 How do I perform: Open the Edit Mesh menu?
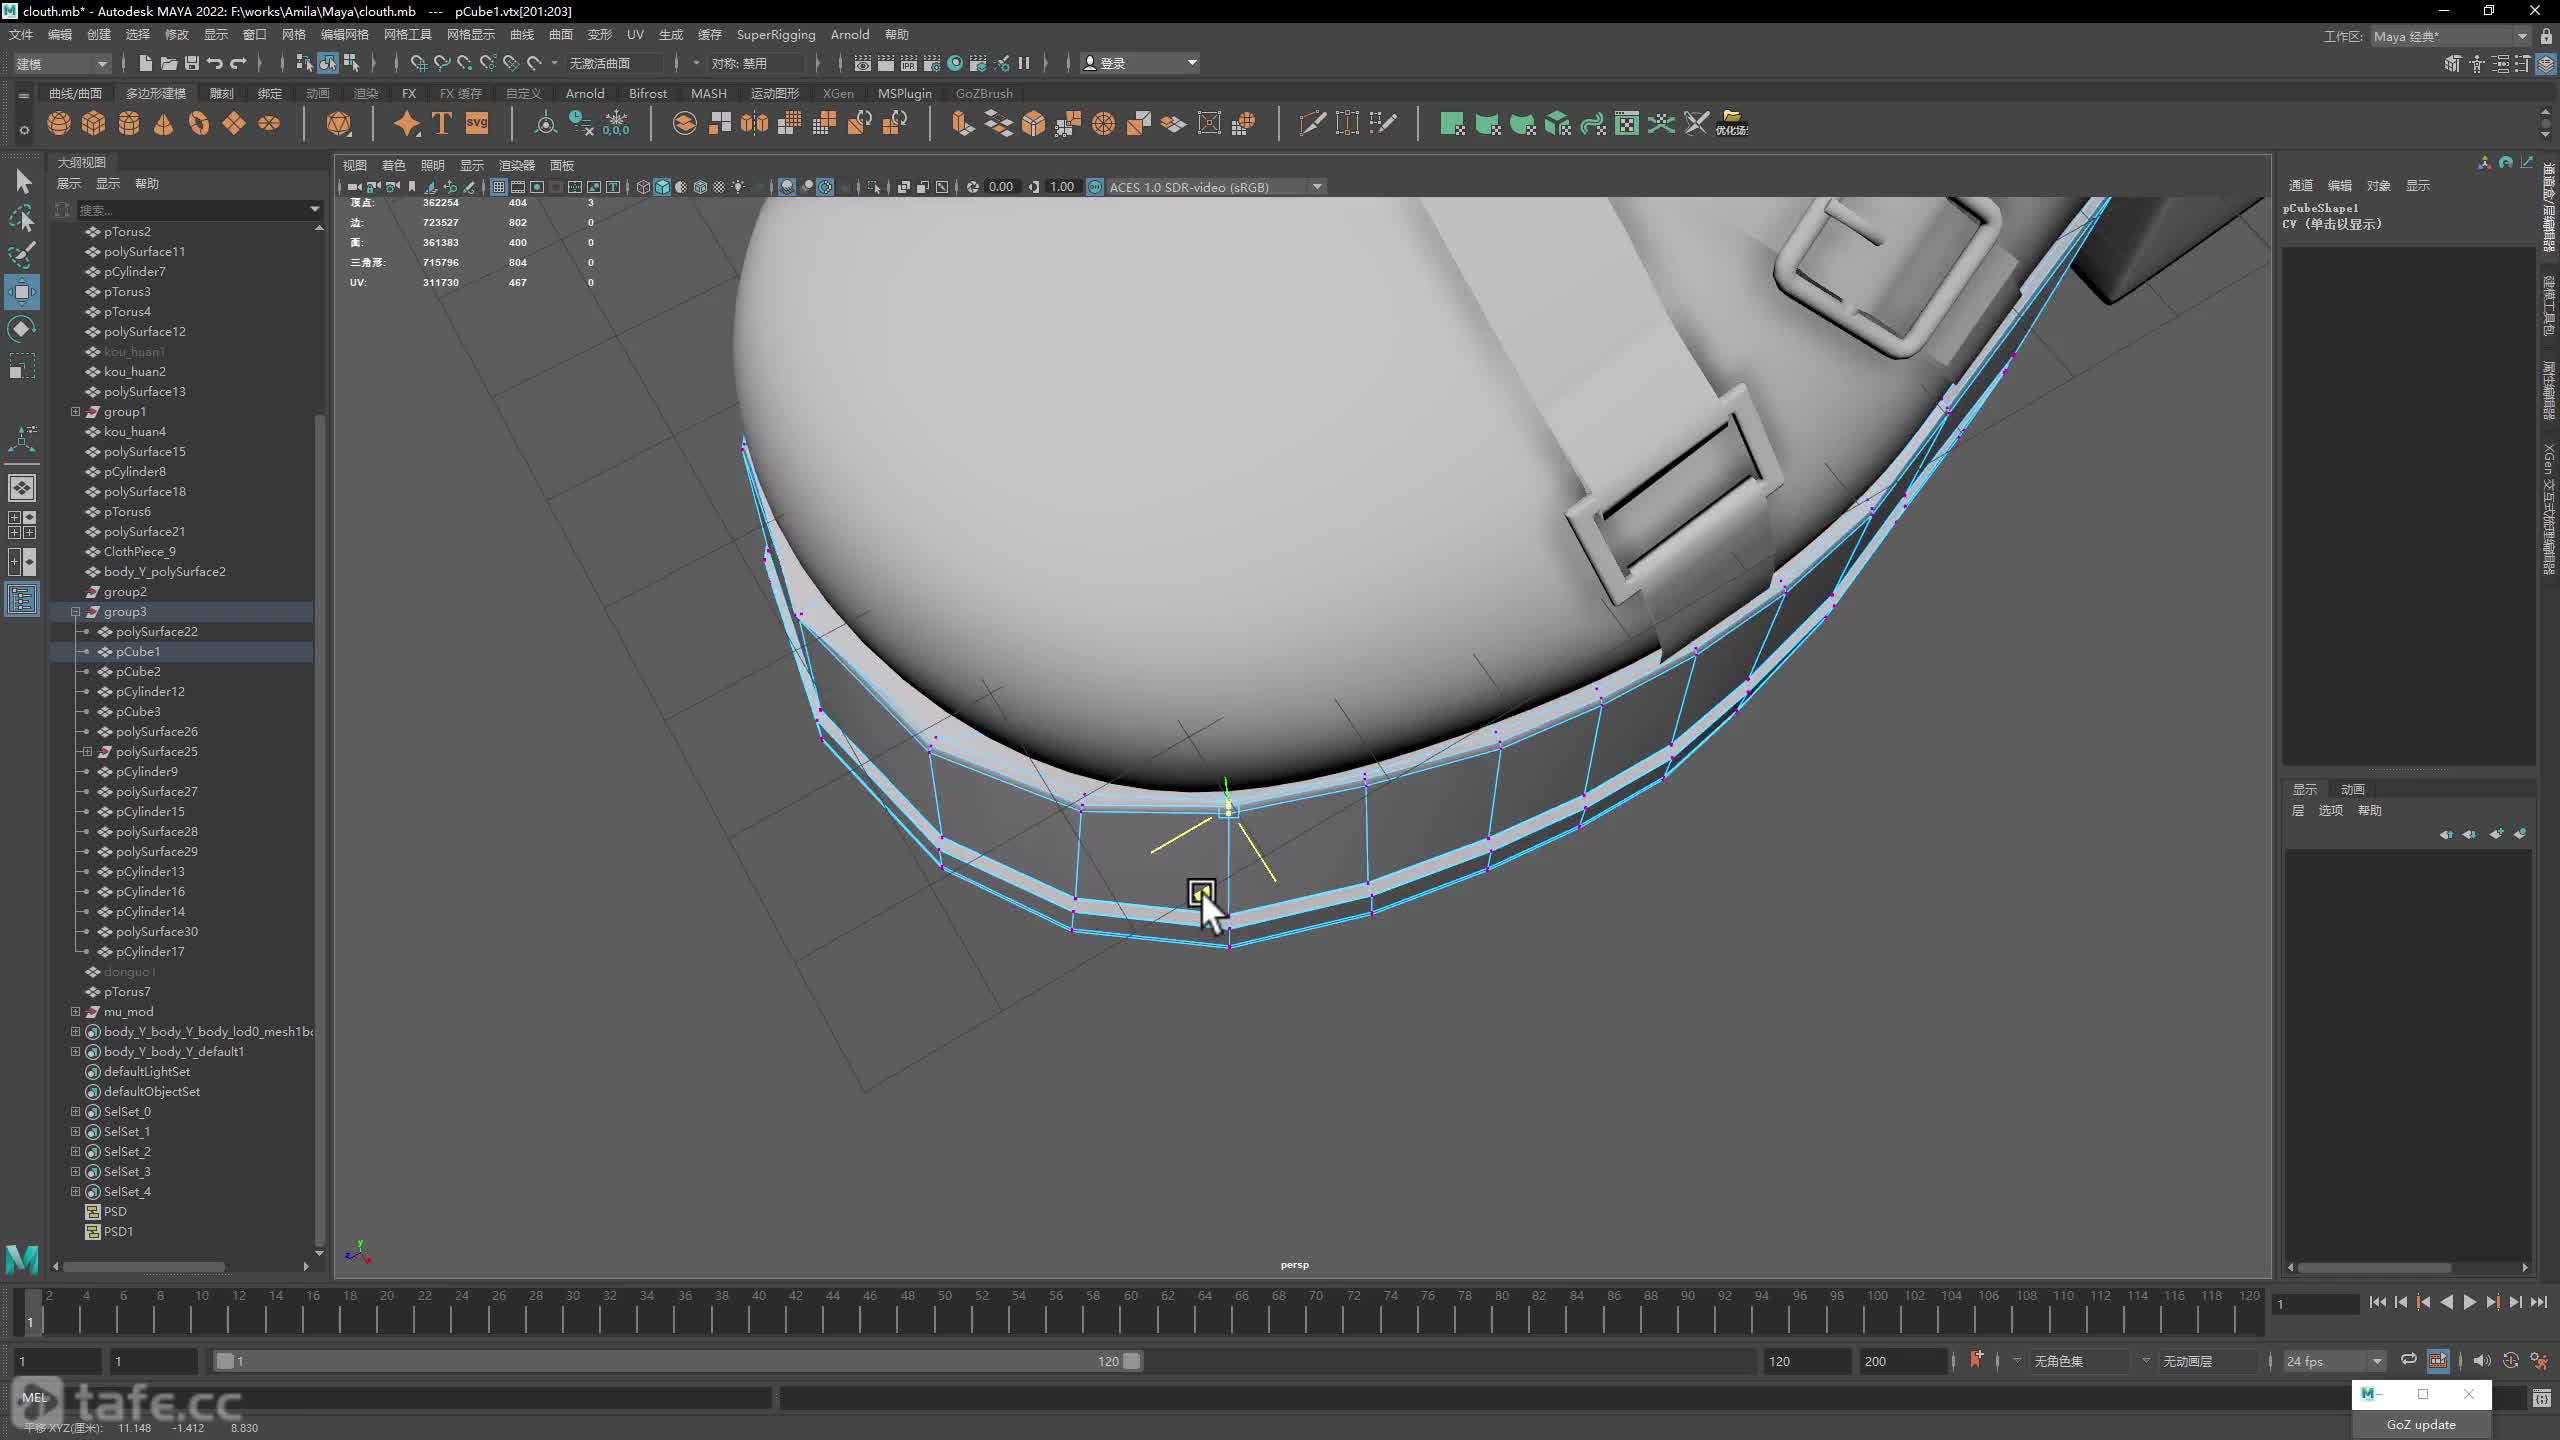(x=344, y=35)
